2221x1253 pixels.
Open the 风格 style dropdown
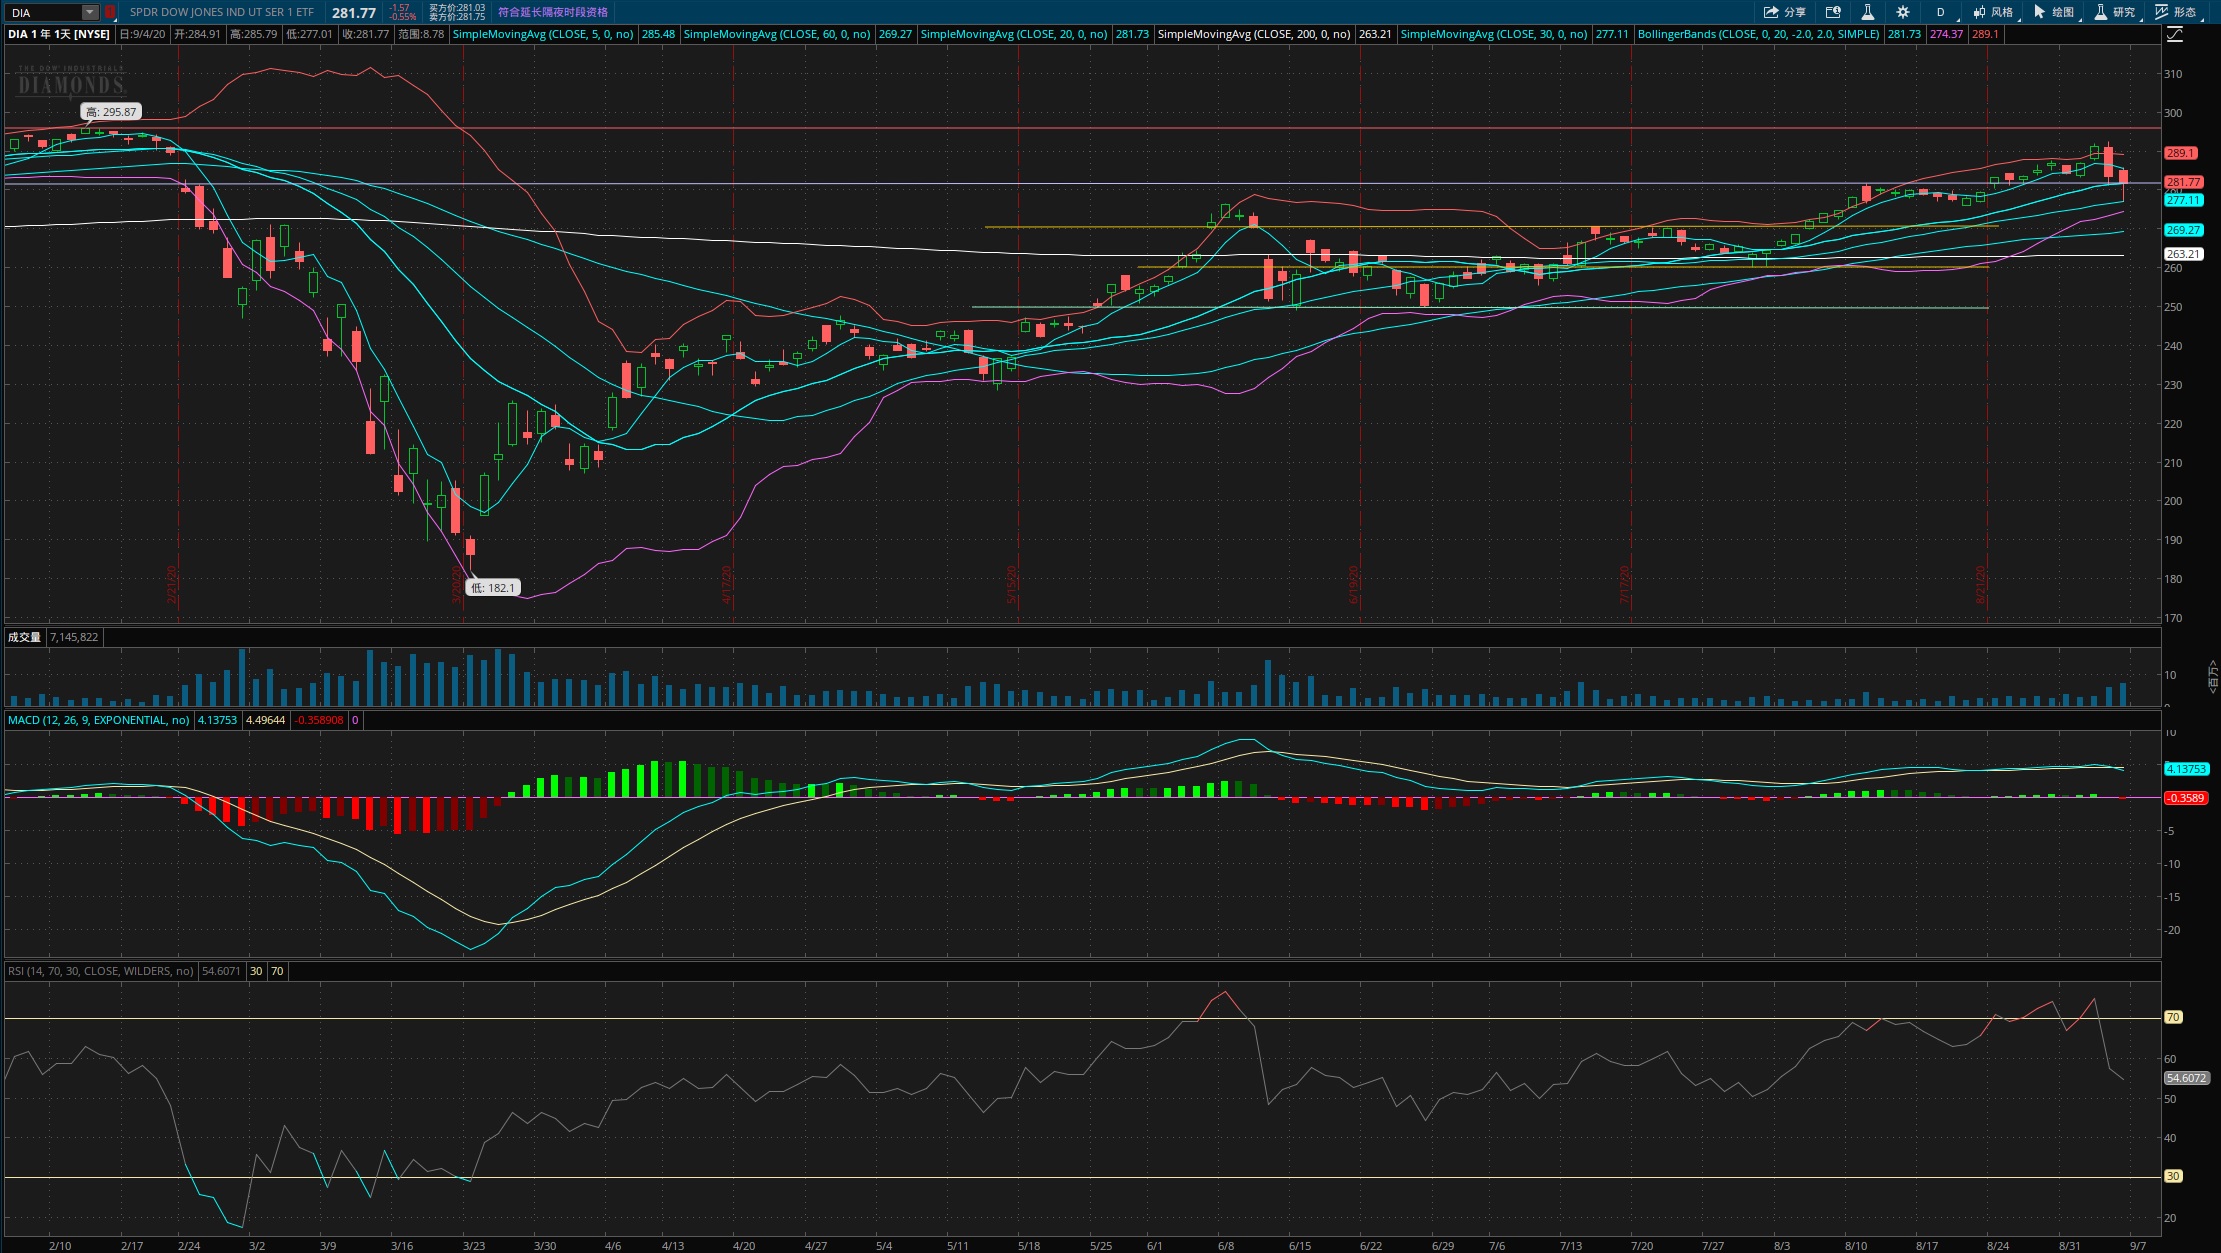pos(1993,12)
